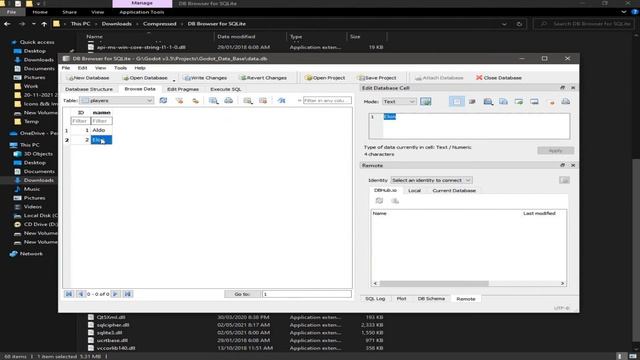Click the print table icon beside players
This screenshot has height=360, width=640.
tap(229, 100)
